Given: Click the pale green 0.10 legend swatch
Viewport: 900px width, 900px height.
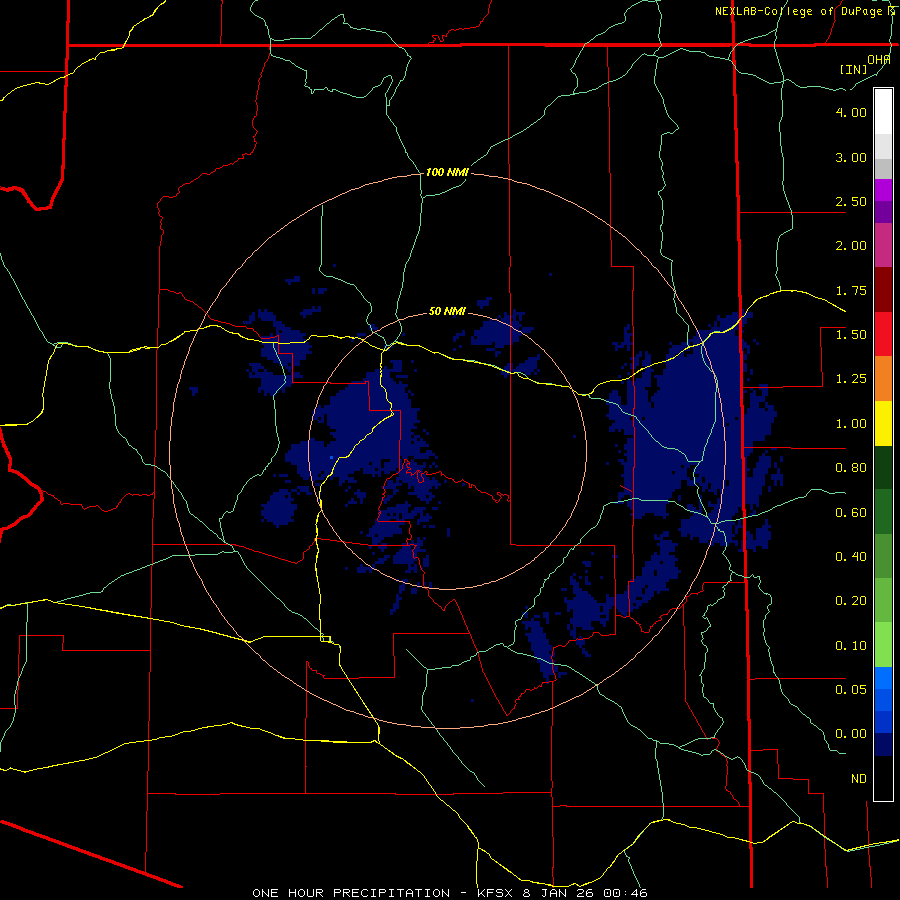Looking at the screenshot, I should pos(883,645).
